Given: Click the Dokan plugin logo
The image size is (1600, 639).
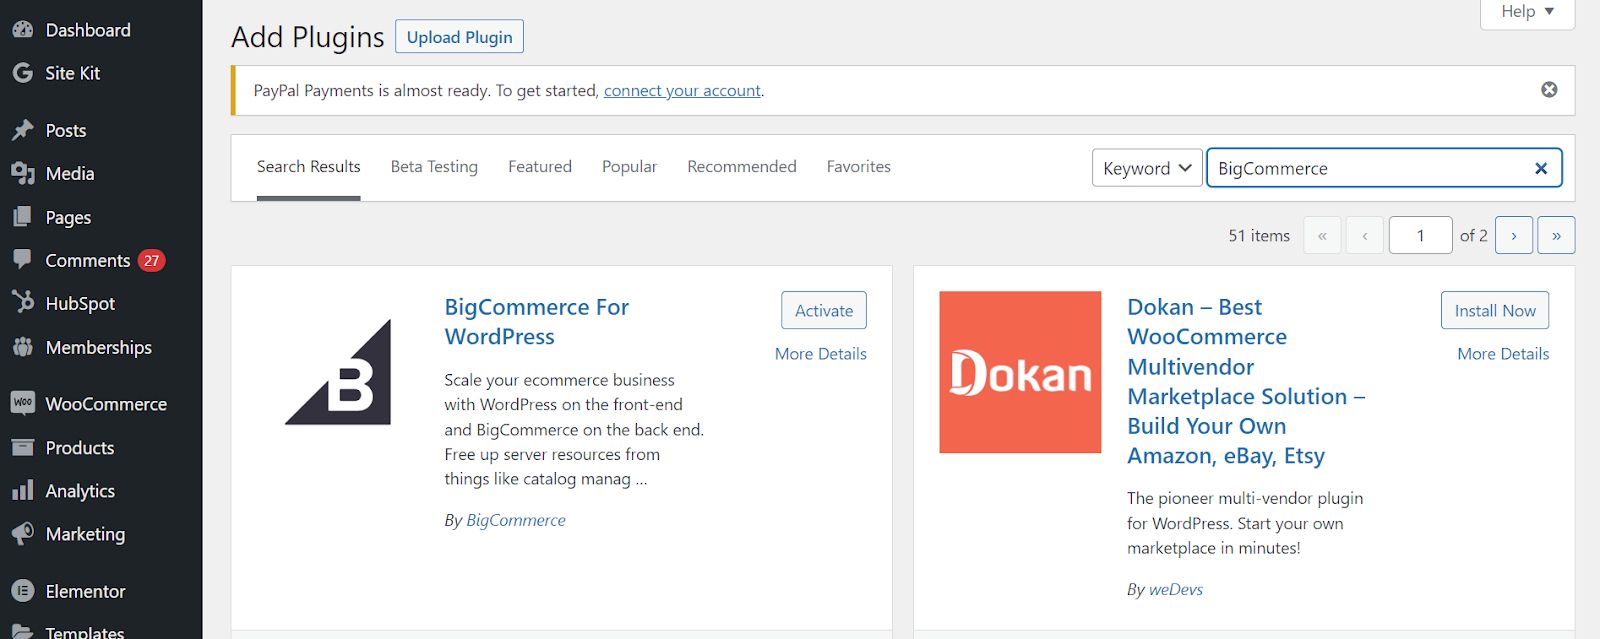Looking at the screenshot, I should tap(1020, 372).
